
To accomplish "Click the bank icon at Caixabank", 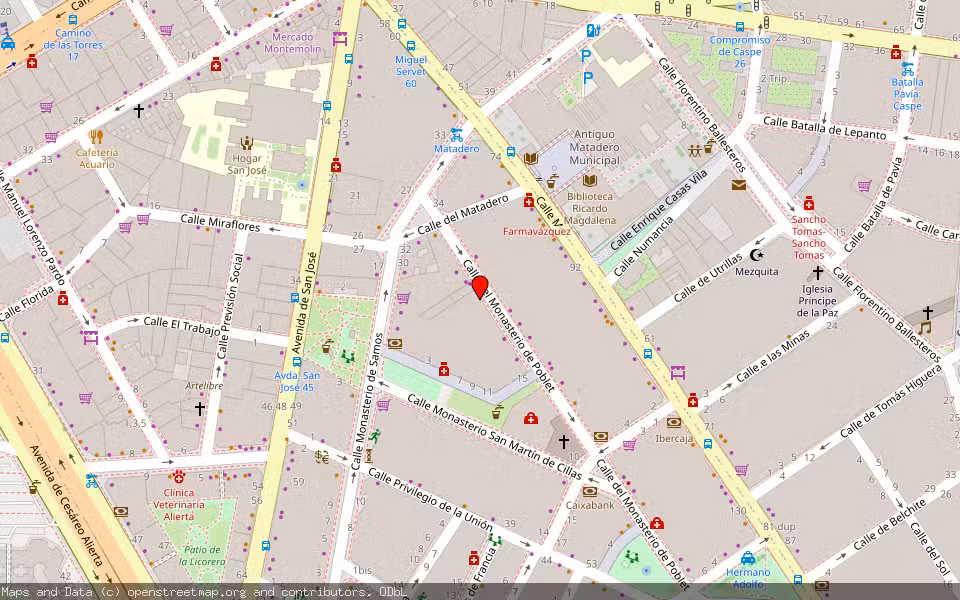I will pos(590,492).
